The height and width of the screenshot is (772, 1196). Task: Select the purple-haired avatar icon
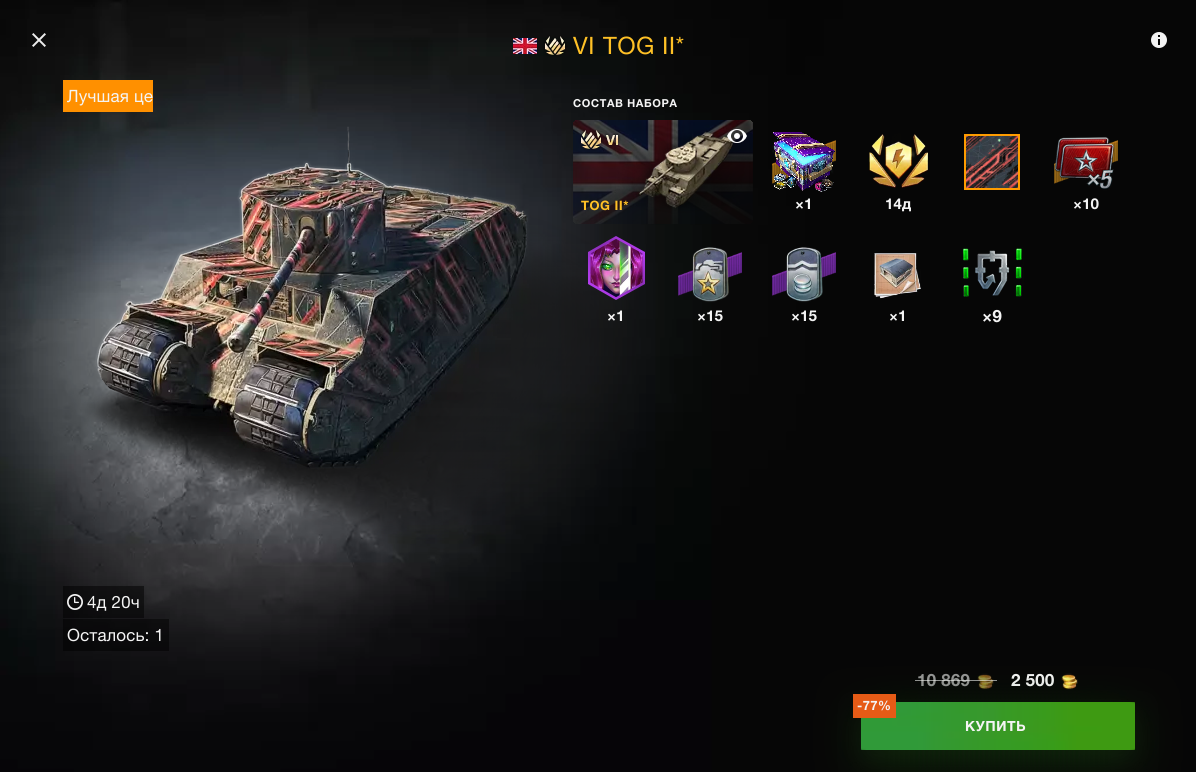[616, 268]
